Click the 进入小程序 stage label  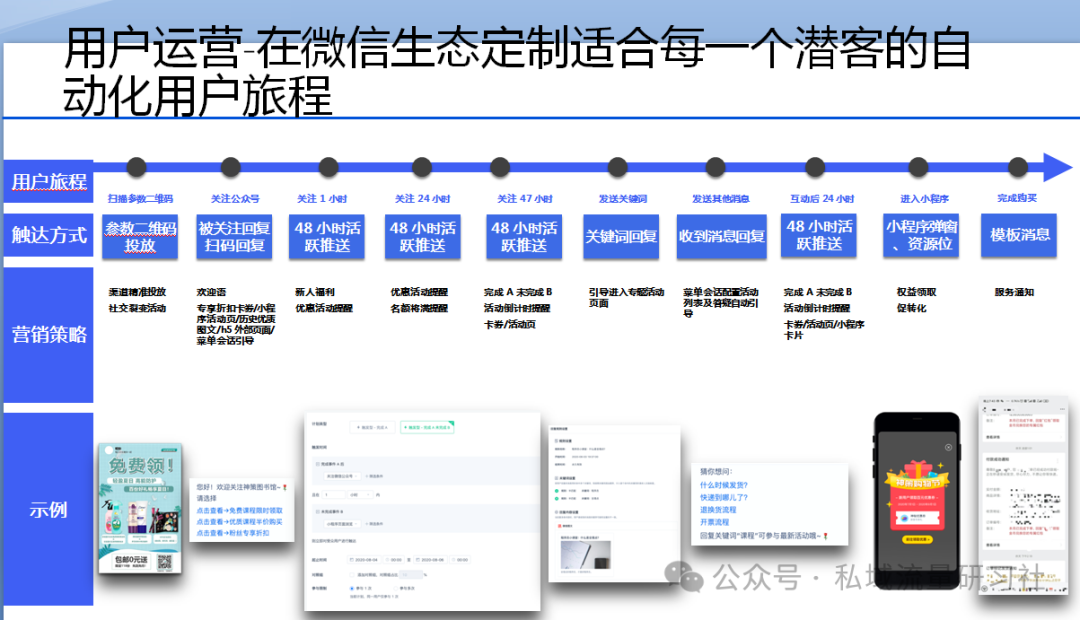pyautogui.click(x=924, y=198)
